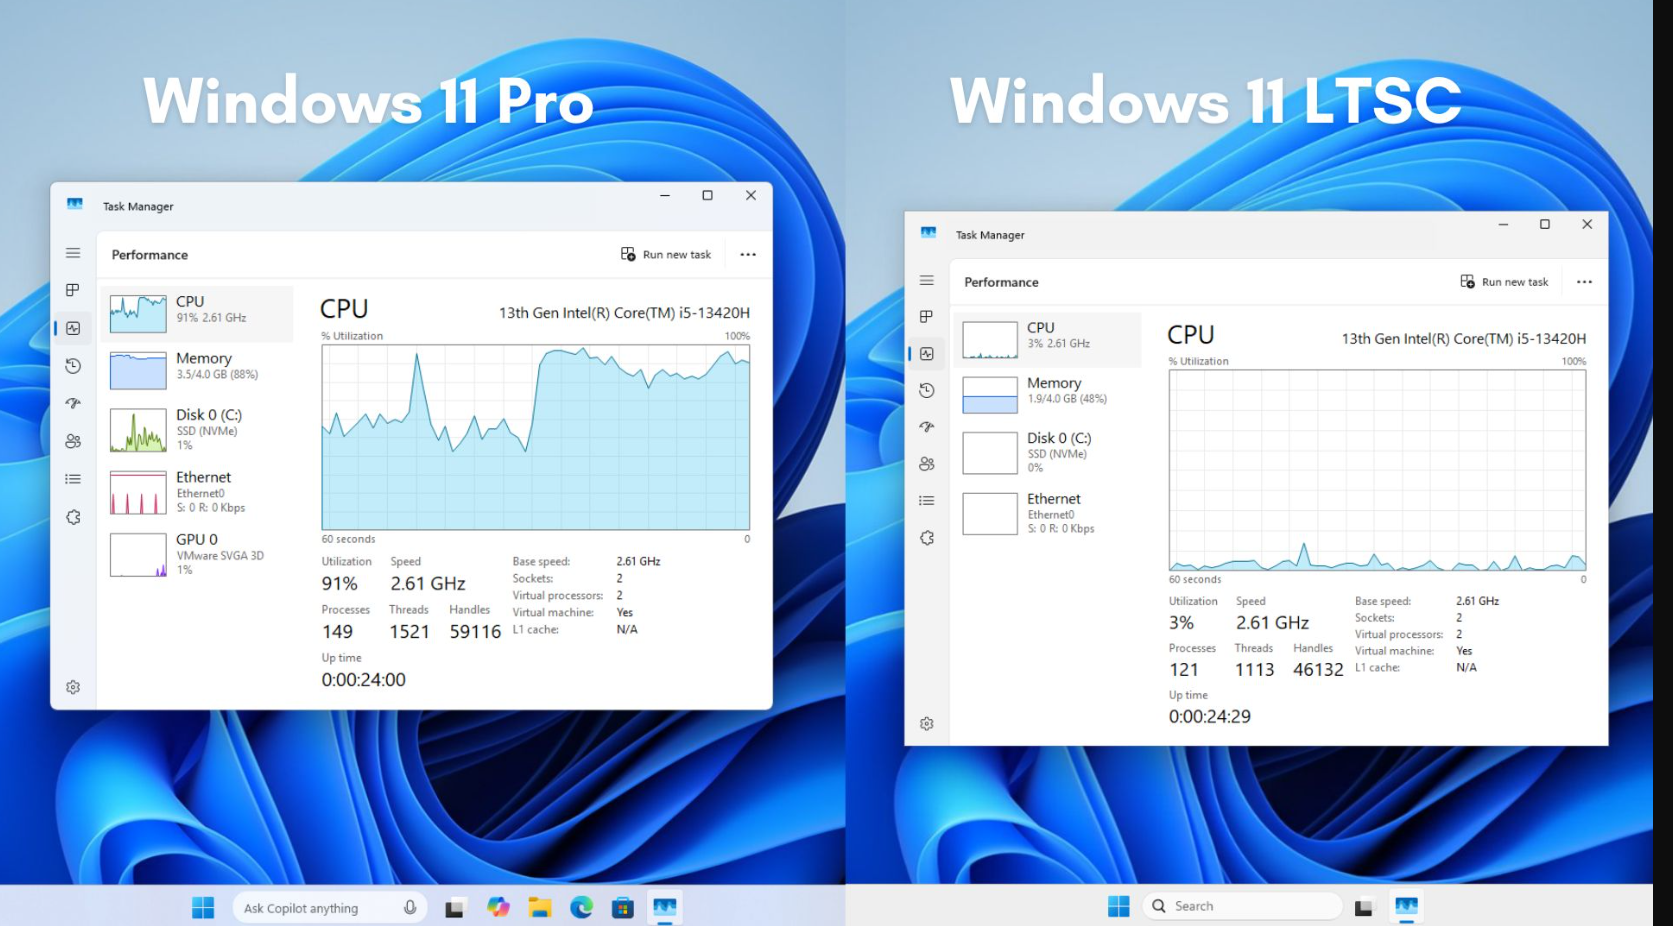Select Performance page icon in LTSC Task Manager
The image size is (1673, 926).
click(x=927, y=354)
